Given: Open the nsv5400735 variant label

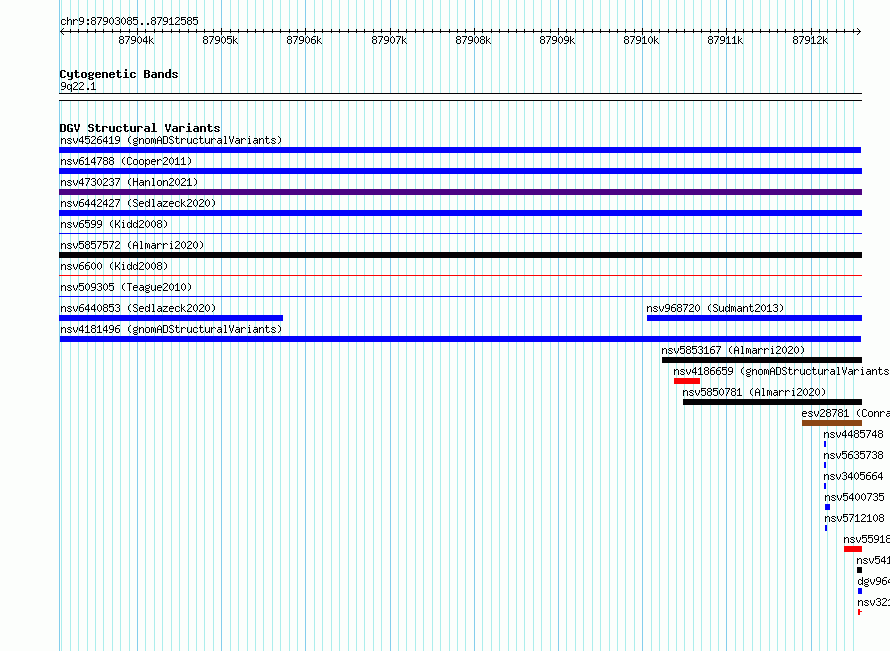Looking at the screenshot, I should (x=854, y=497).
